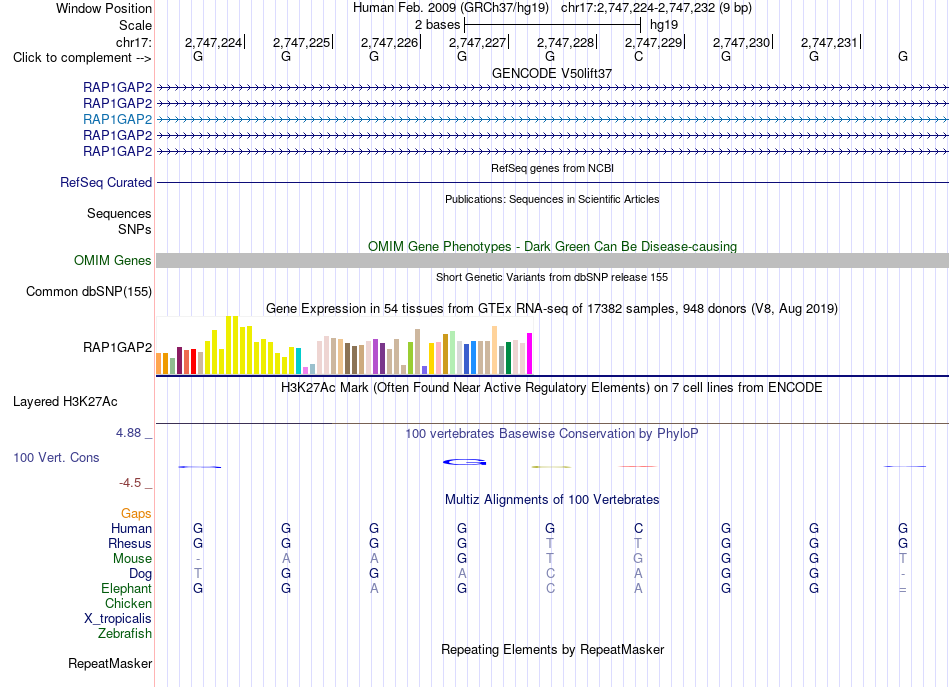Viewport: 950px width, 687px height.
Task: Click the Gaps label in Multiz alignment
Action: [x=136, y=514]
